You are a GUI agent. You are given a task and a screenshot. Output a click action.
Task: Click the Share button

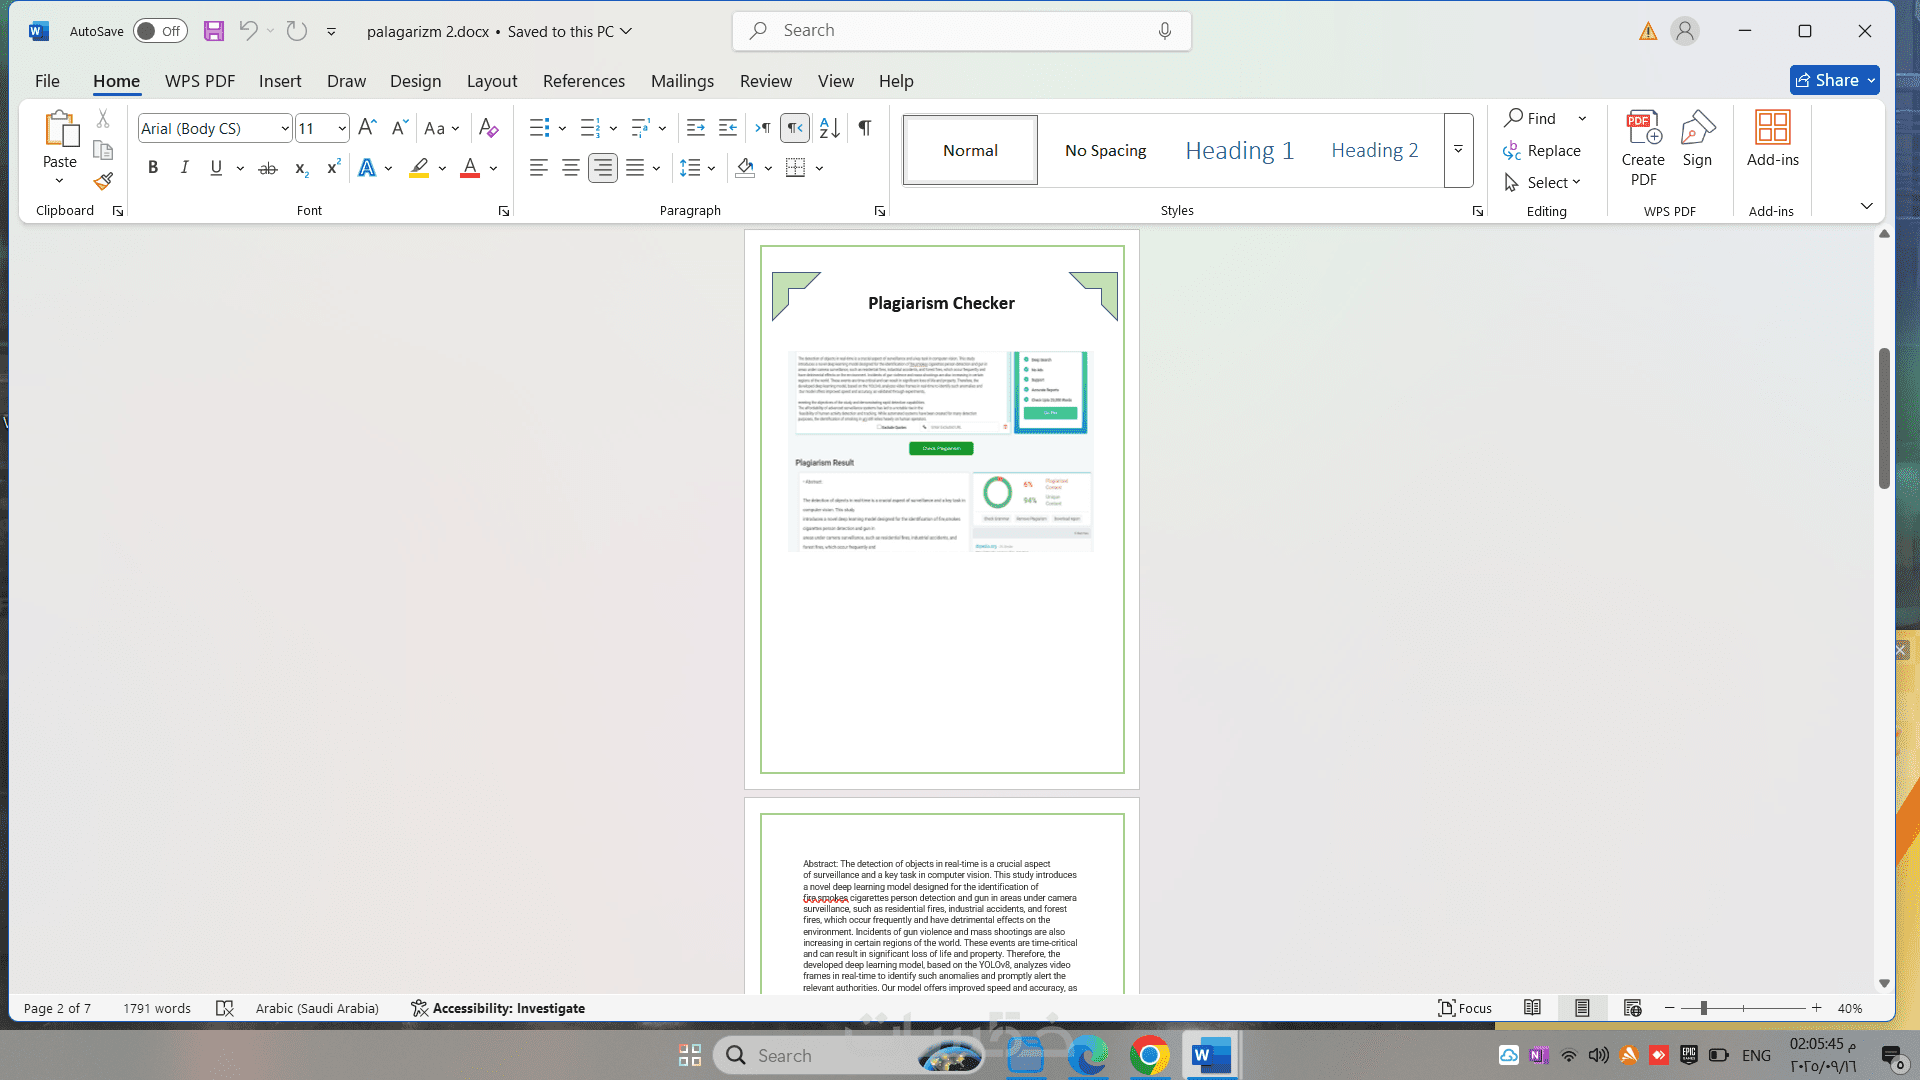coord(1833,80)
